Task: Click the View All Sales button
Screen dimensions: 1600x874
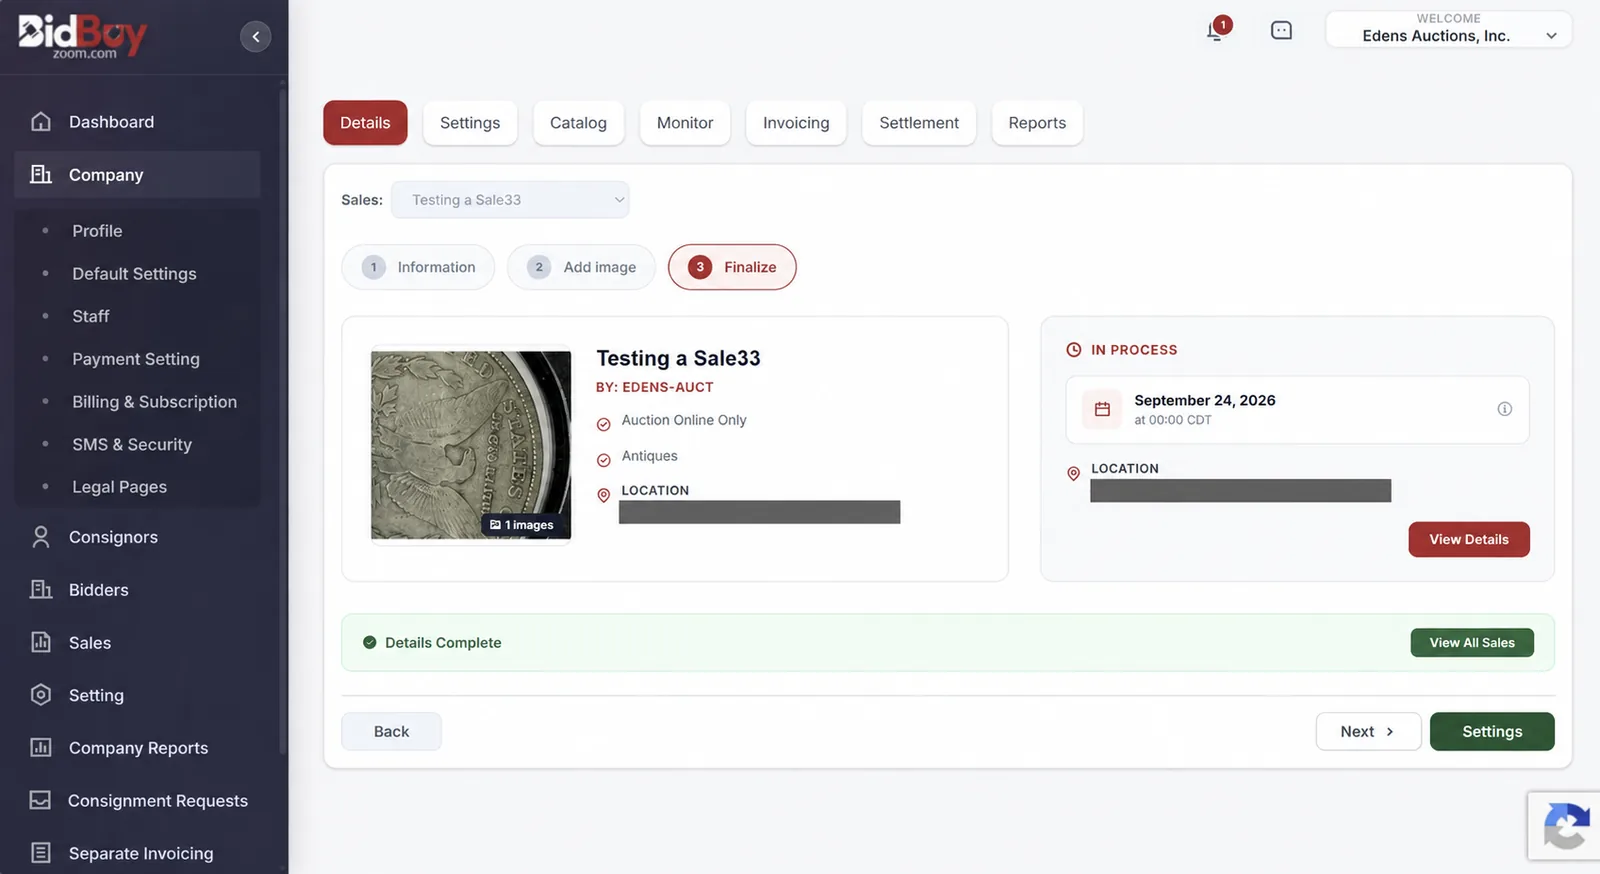Action: pos(1472,643)
